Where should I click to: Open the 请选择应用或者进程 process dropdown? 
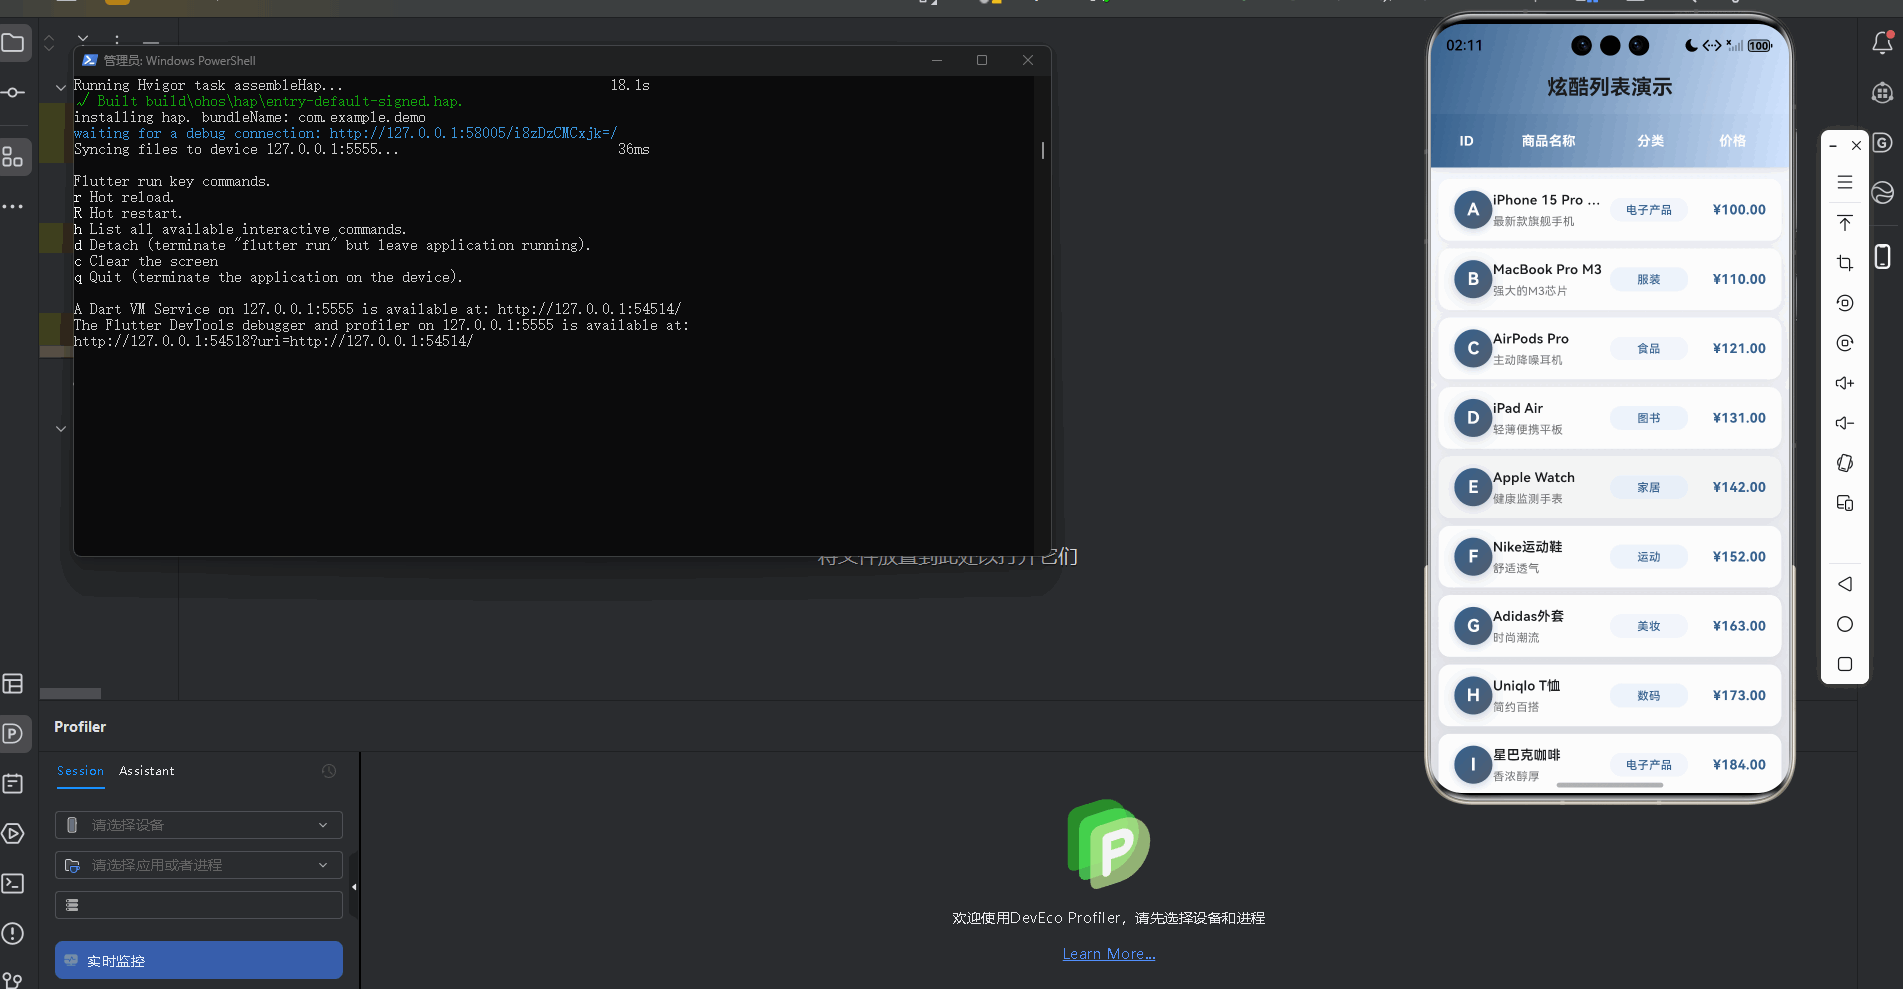(199, 865)
